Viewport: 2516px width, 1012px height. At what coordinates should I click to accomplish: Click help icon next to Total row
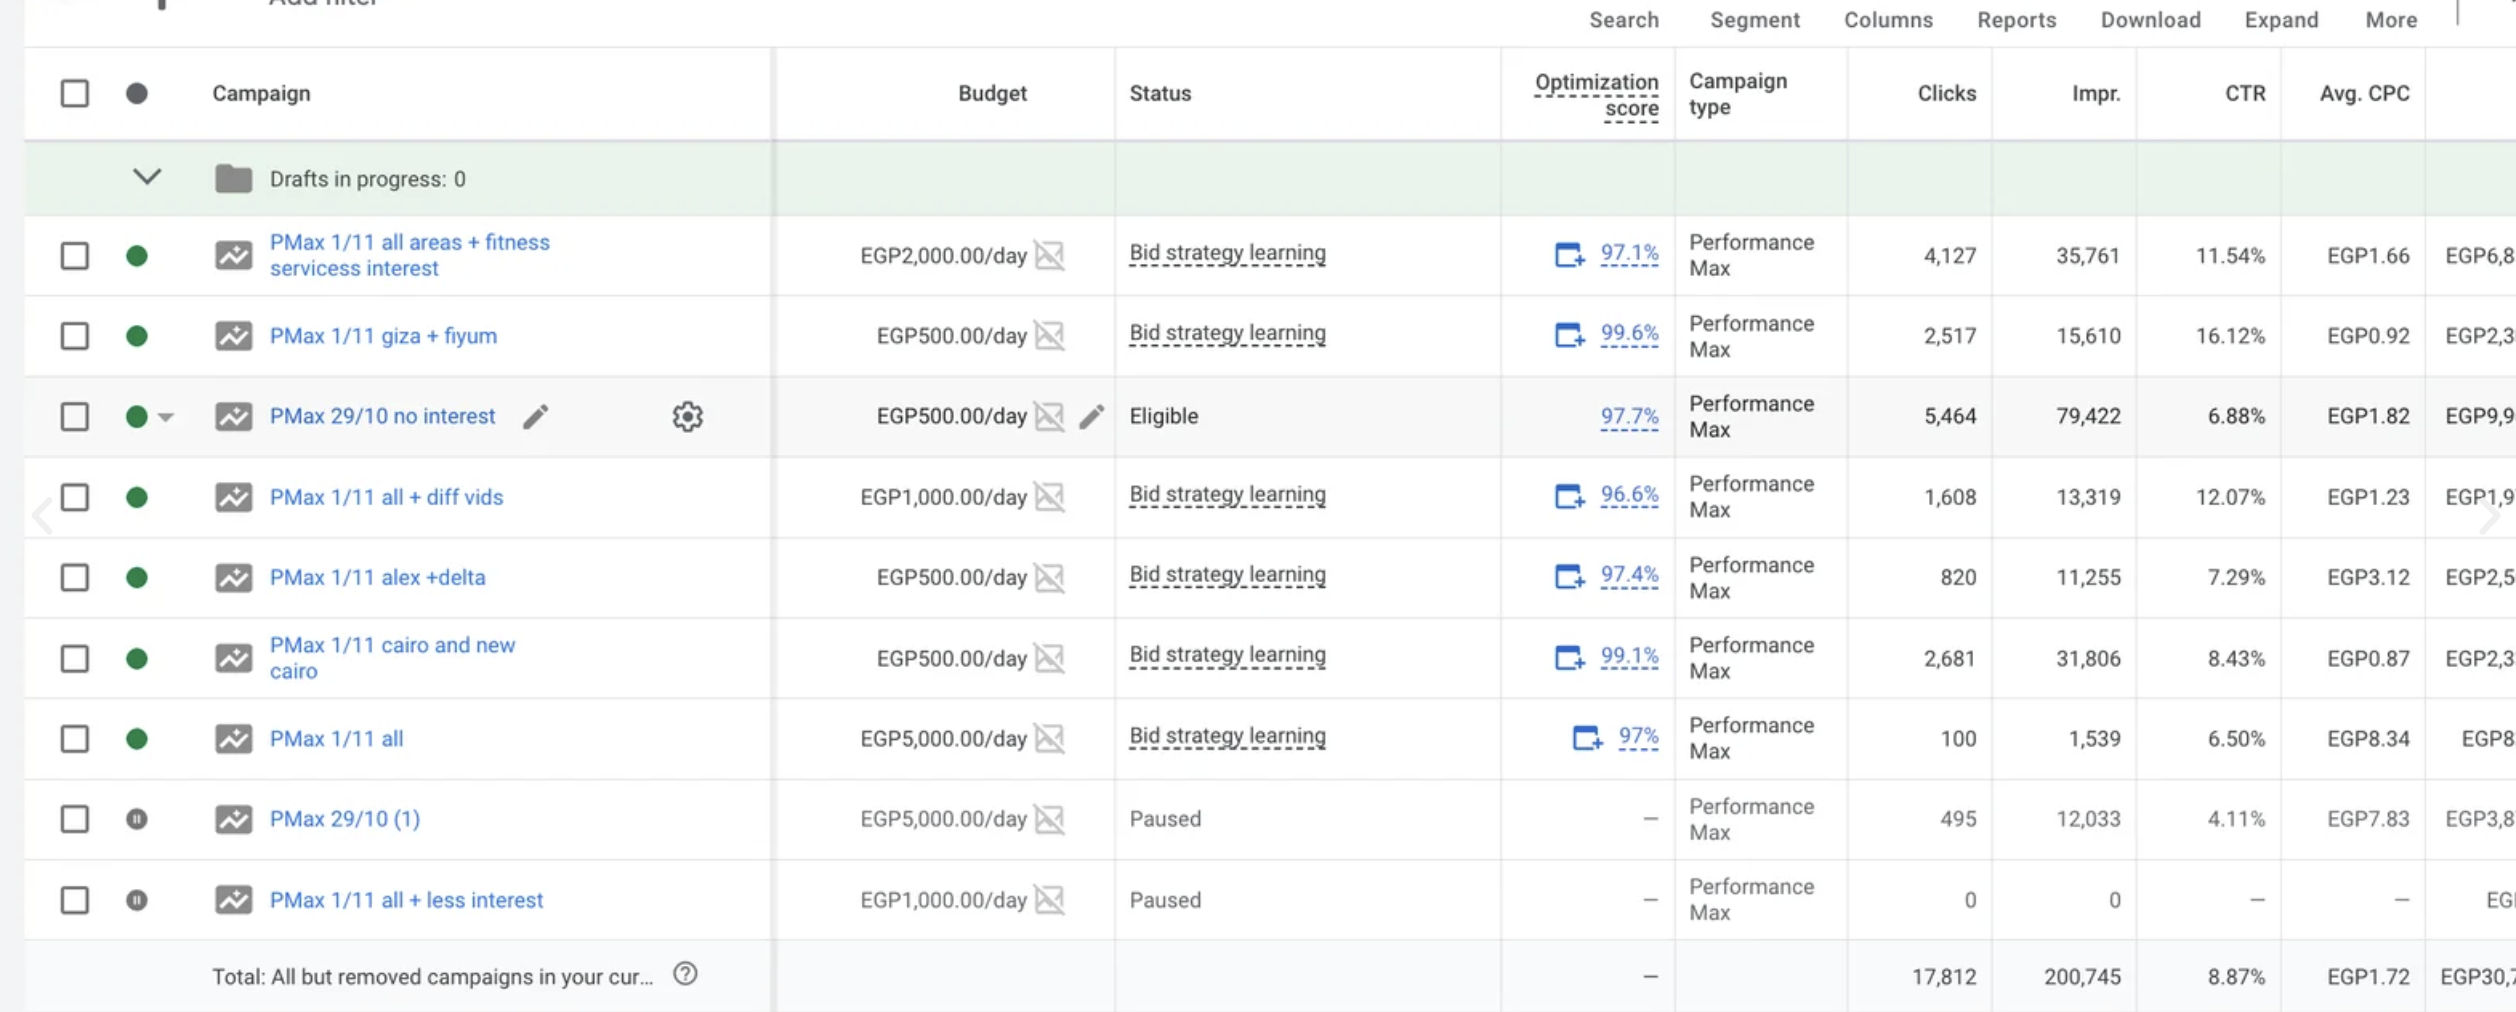click(x=685, y=974)
